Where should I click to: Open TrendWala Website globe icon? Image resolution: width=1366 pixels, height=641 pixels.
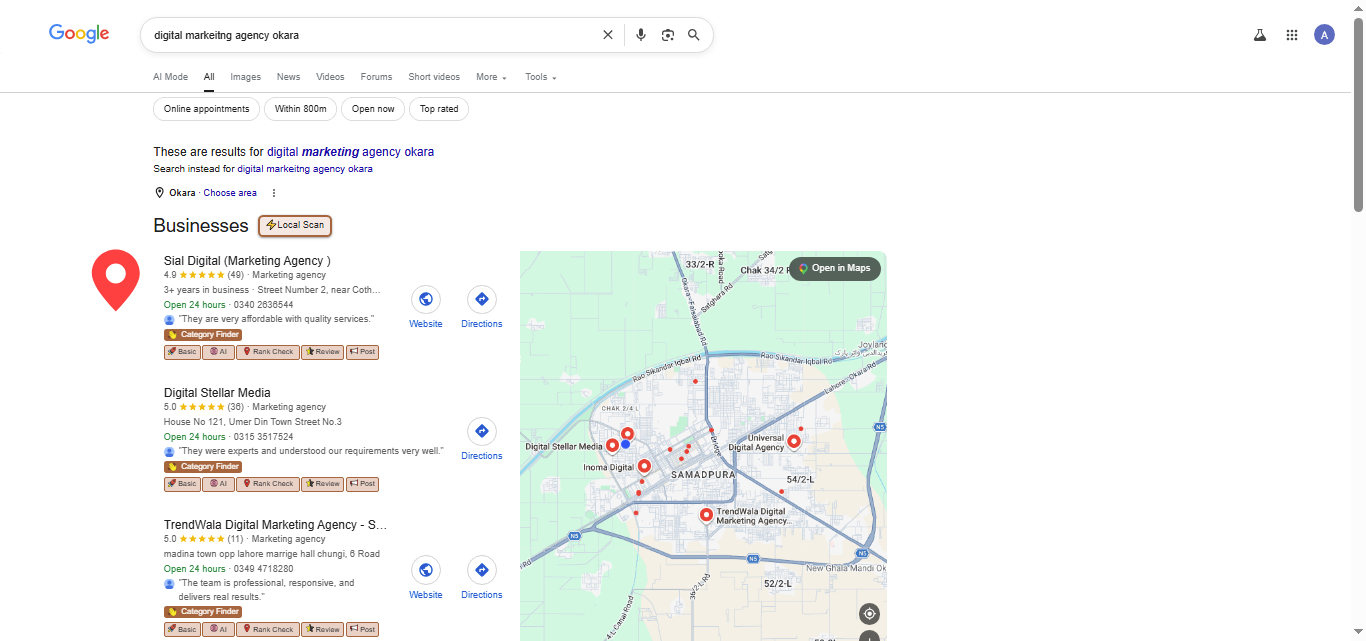coord(426,570)
